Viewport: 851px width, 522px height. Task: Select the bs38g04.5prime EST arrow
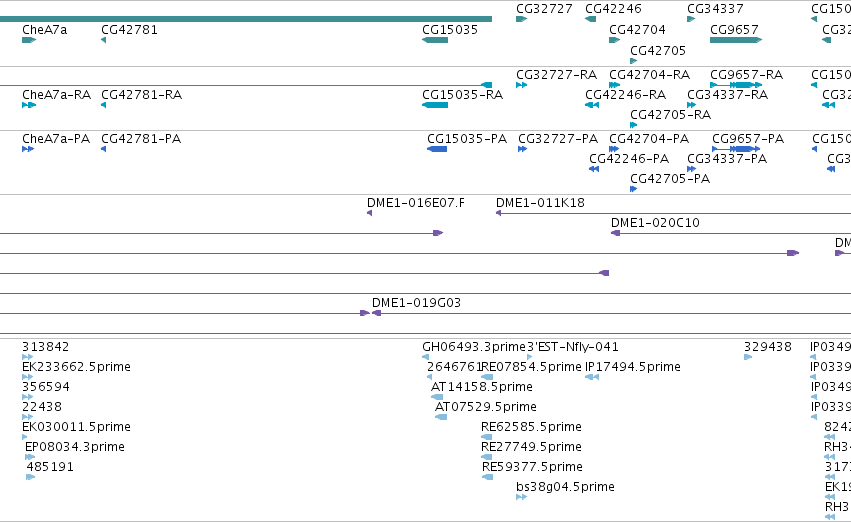(x=521, y=497)
